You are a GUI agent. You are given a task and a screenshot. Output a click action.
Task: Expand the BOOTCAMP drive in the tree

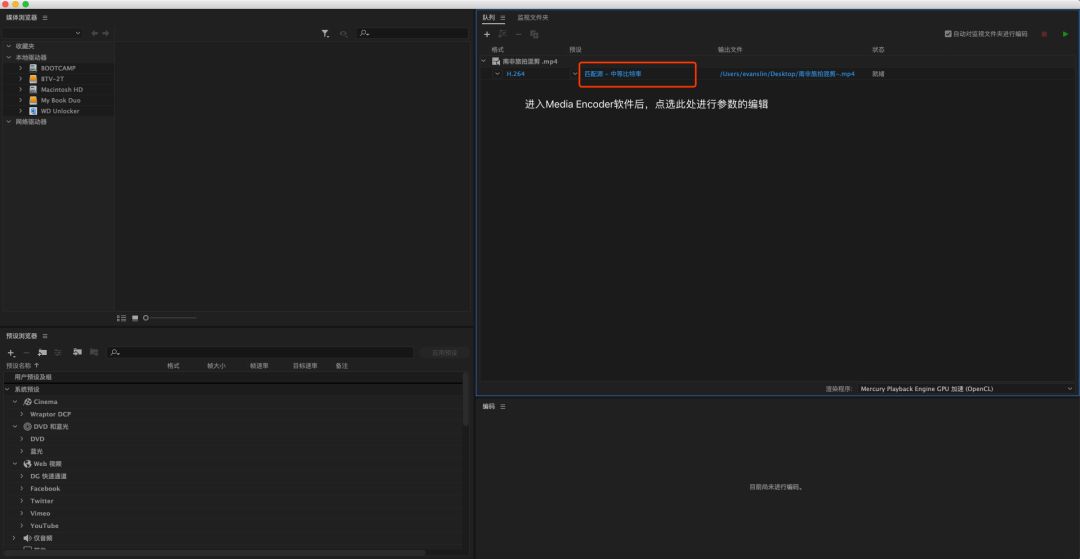(20, 68)
